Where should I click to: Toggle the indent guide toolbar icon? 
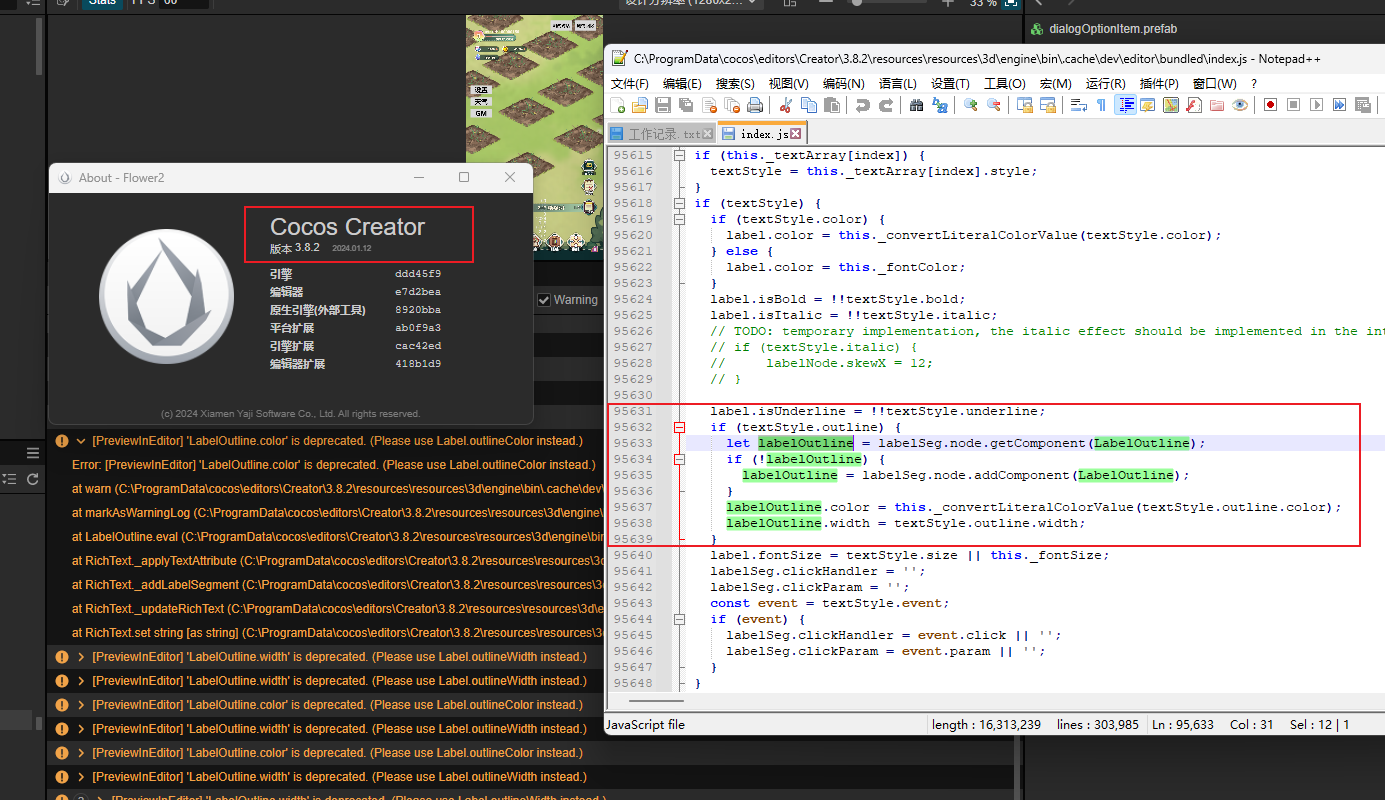(x=1125, y=105)
